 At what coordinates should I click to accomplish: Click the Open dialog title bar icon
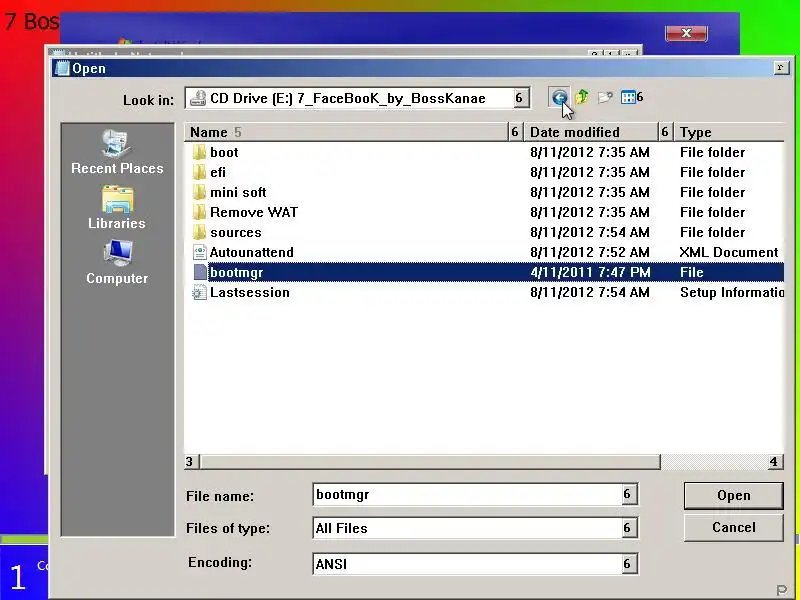[x=63, y=68]
